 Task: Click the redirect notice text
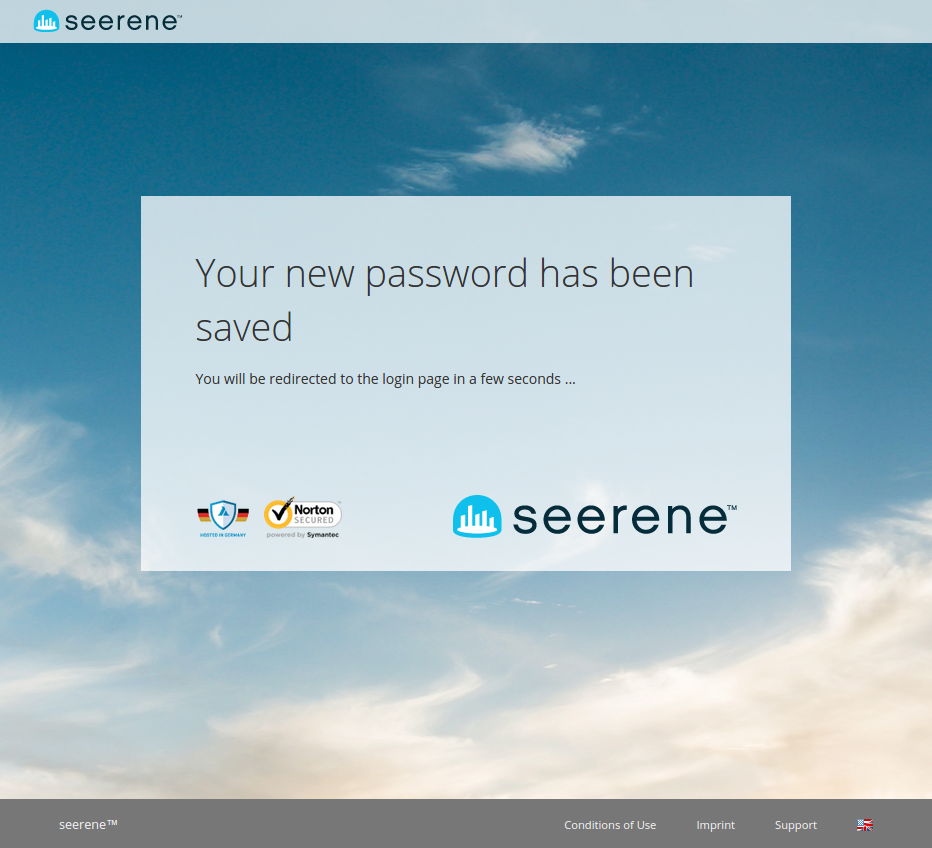pos(385,379)
